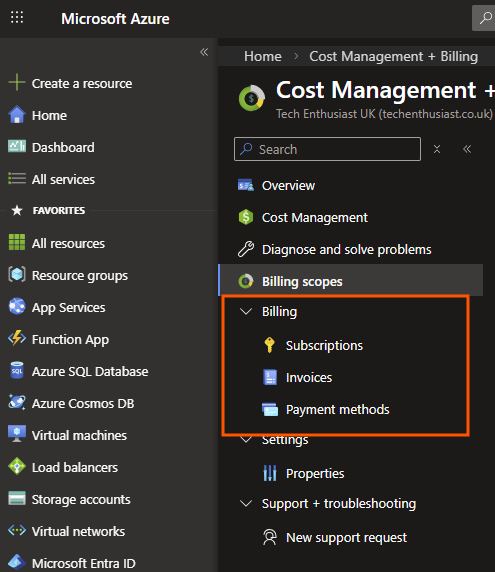Click the Properties sliders icon

pos(270,473)
